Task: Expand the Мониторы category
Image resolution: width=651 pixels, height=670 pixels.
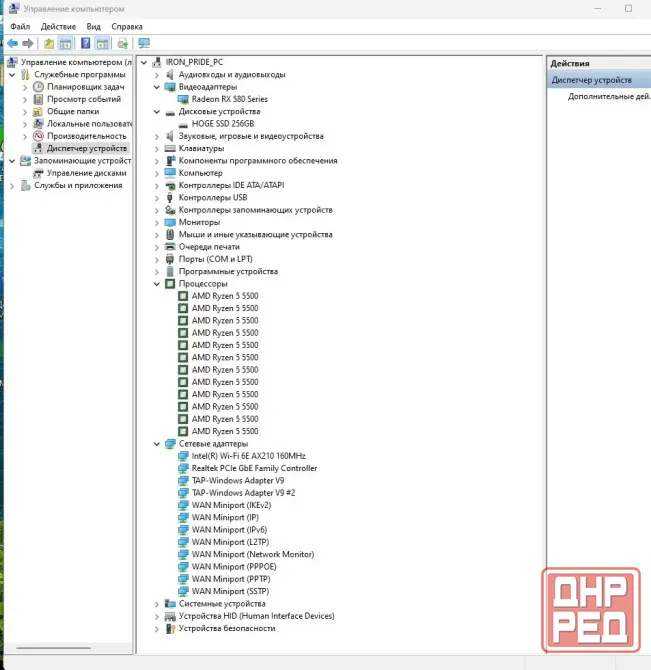Action: 157,223
